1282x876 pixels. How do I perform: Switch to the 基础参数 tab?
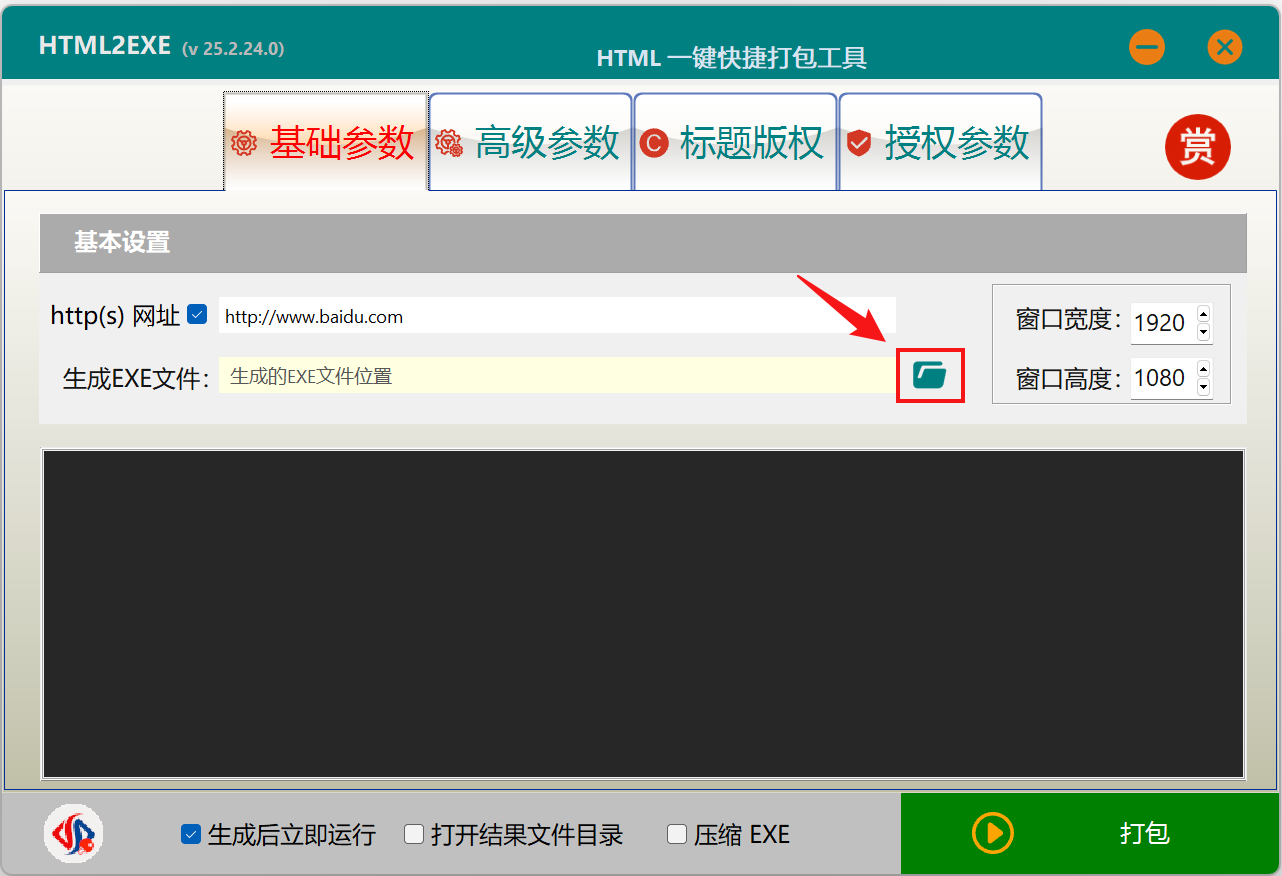326,142
